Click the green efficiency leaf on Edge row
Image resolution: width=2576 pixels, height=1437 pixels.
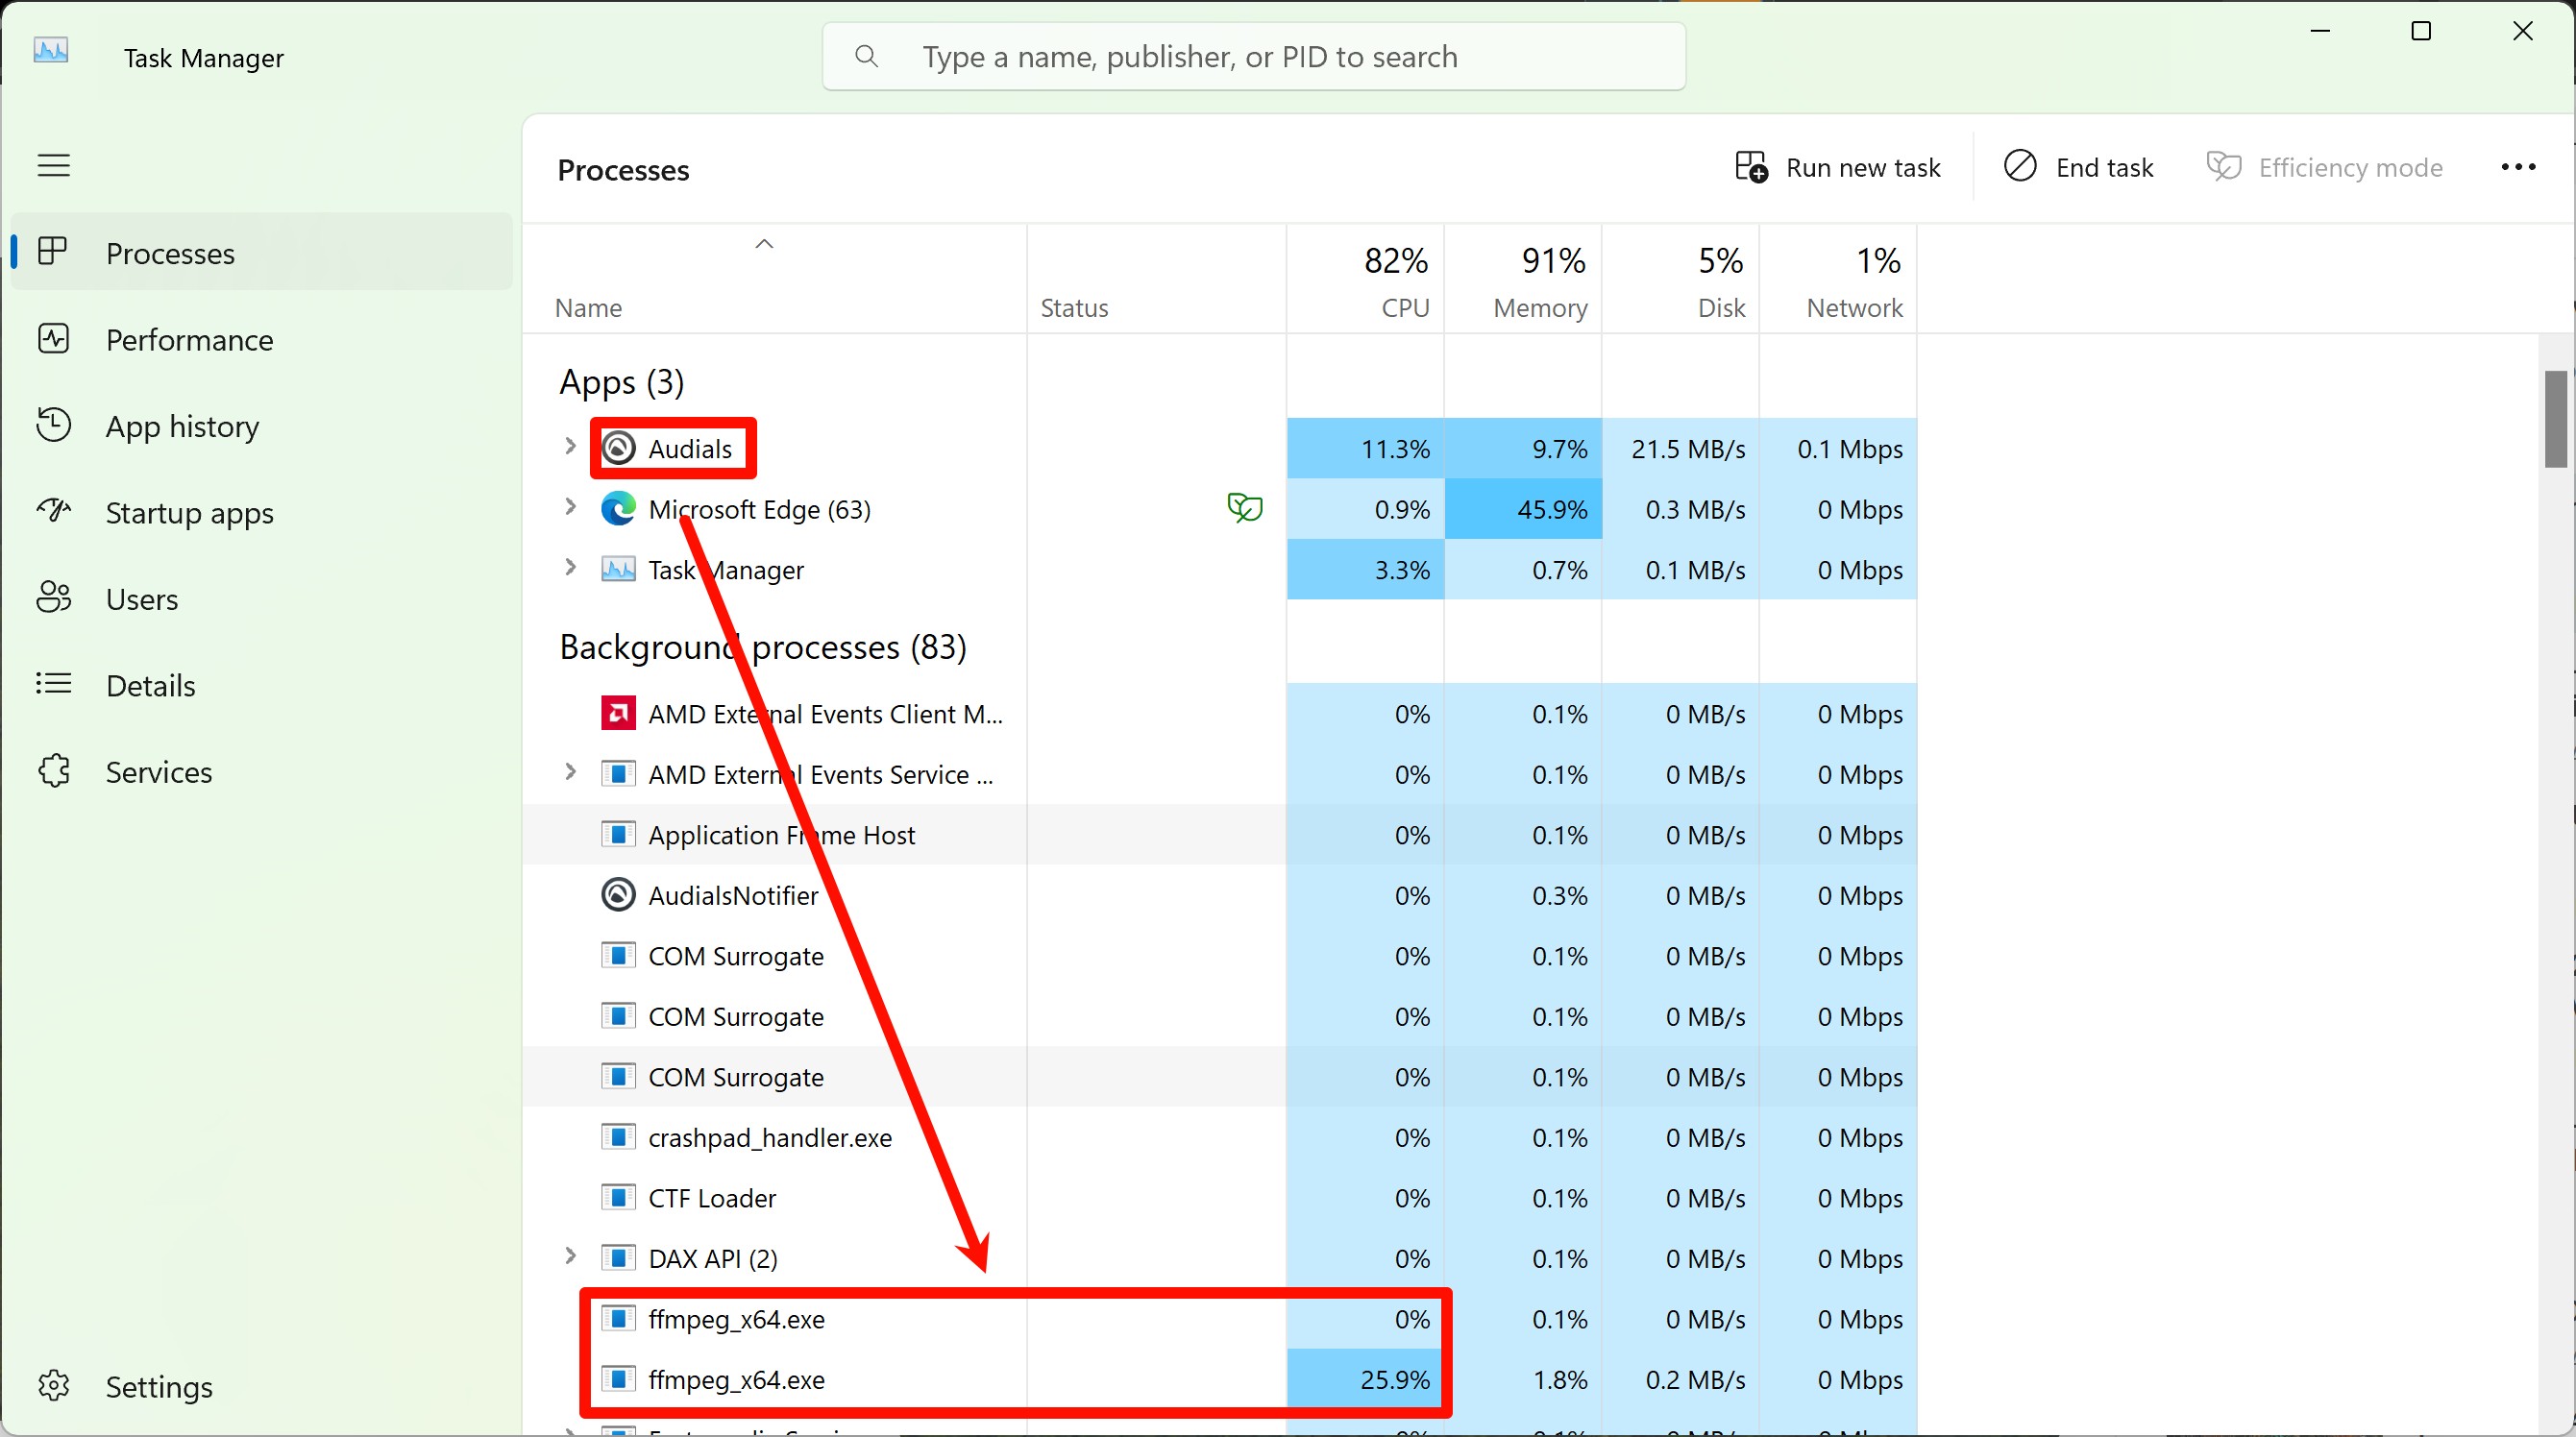(x=1245, y=508)
